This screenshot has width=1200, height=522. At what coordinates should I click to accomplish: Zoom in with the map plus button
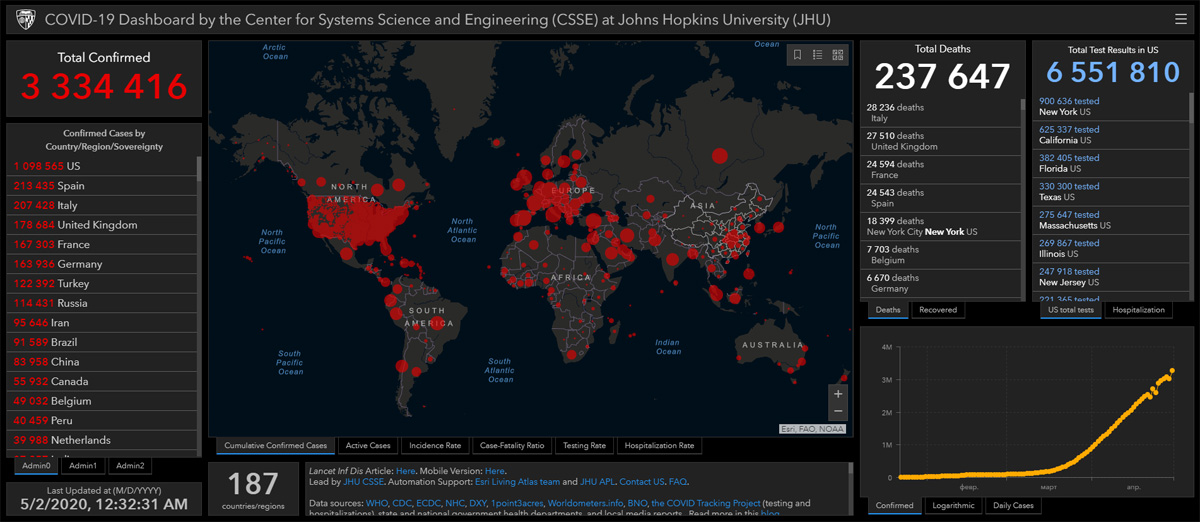838,393
